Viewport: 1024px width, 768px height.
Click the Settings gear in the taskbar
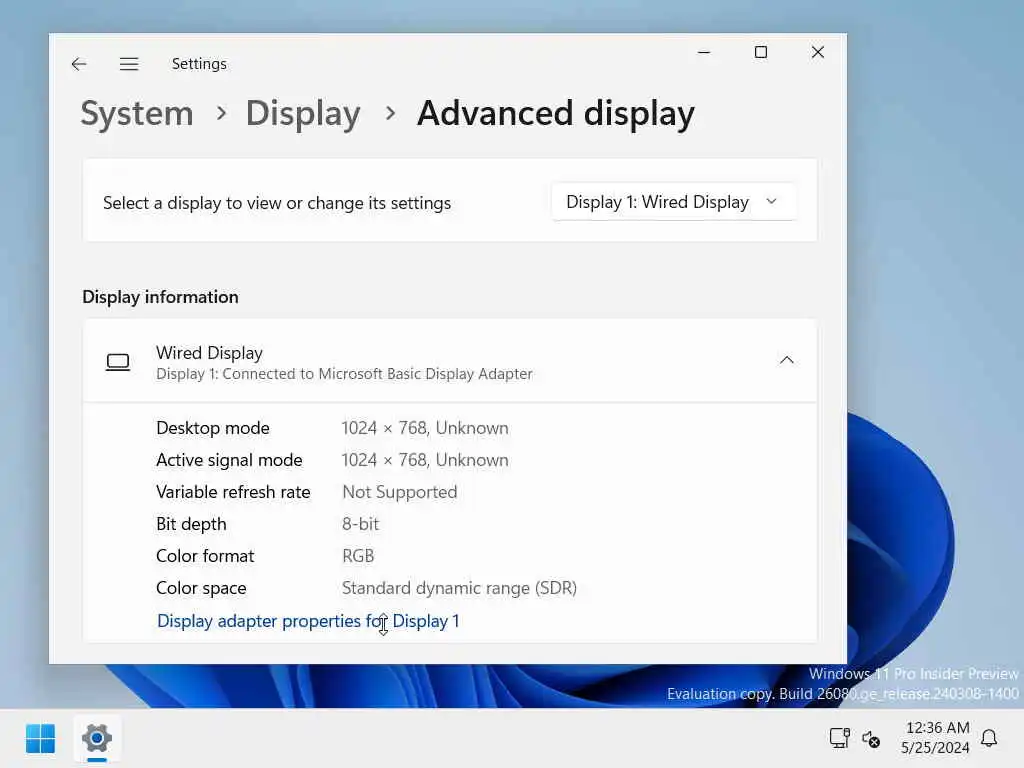(97, 739)
